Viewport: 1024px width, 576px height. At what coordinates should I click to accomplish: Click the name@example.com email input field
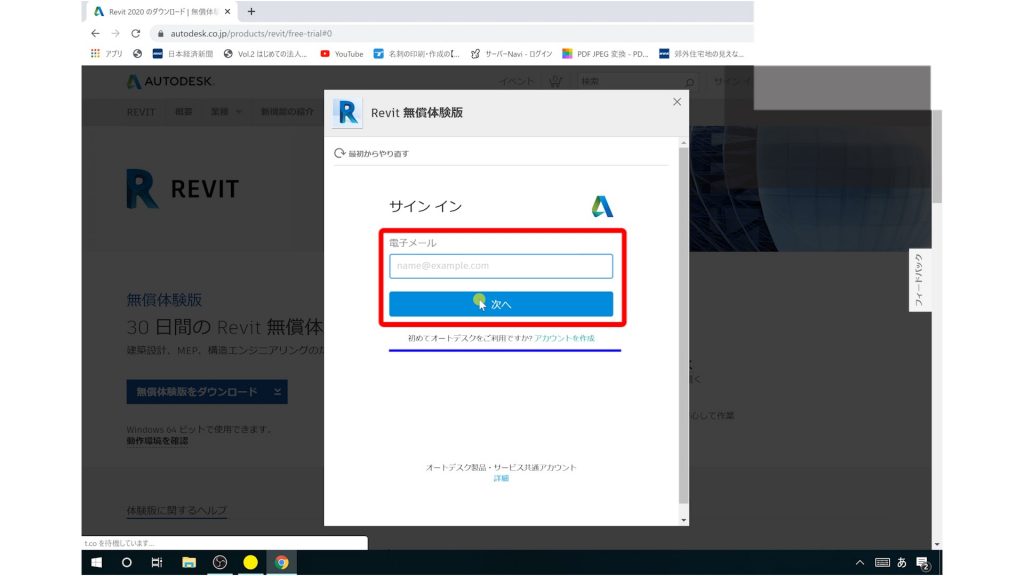(x=500, y=266)
